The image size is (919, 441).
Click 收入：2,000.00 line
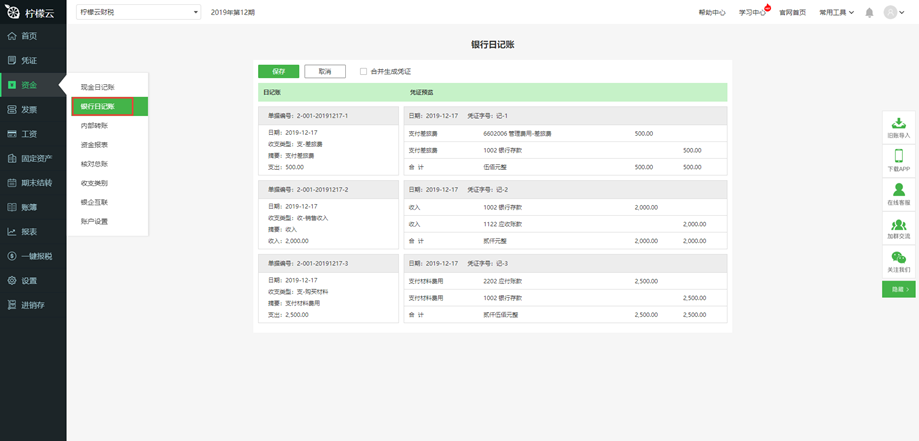pyautogui.click(x=288, y=240)
